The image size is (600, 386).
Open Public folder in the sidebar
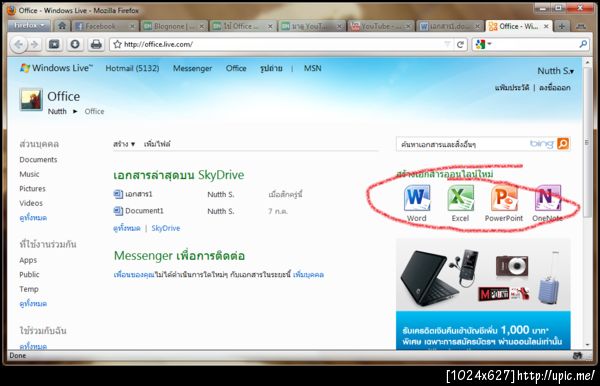point(29,275)
